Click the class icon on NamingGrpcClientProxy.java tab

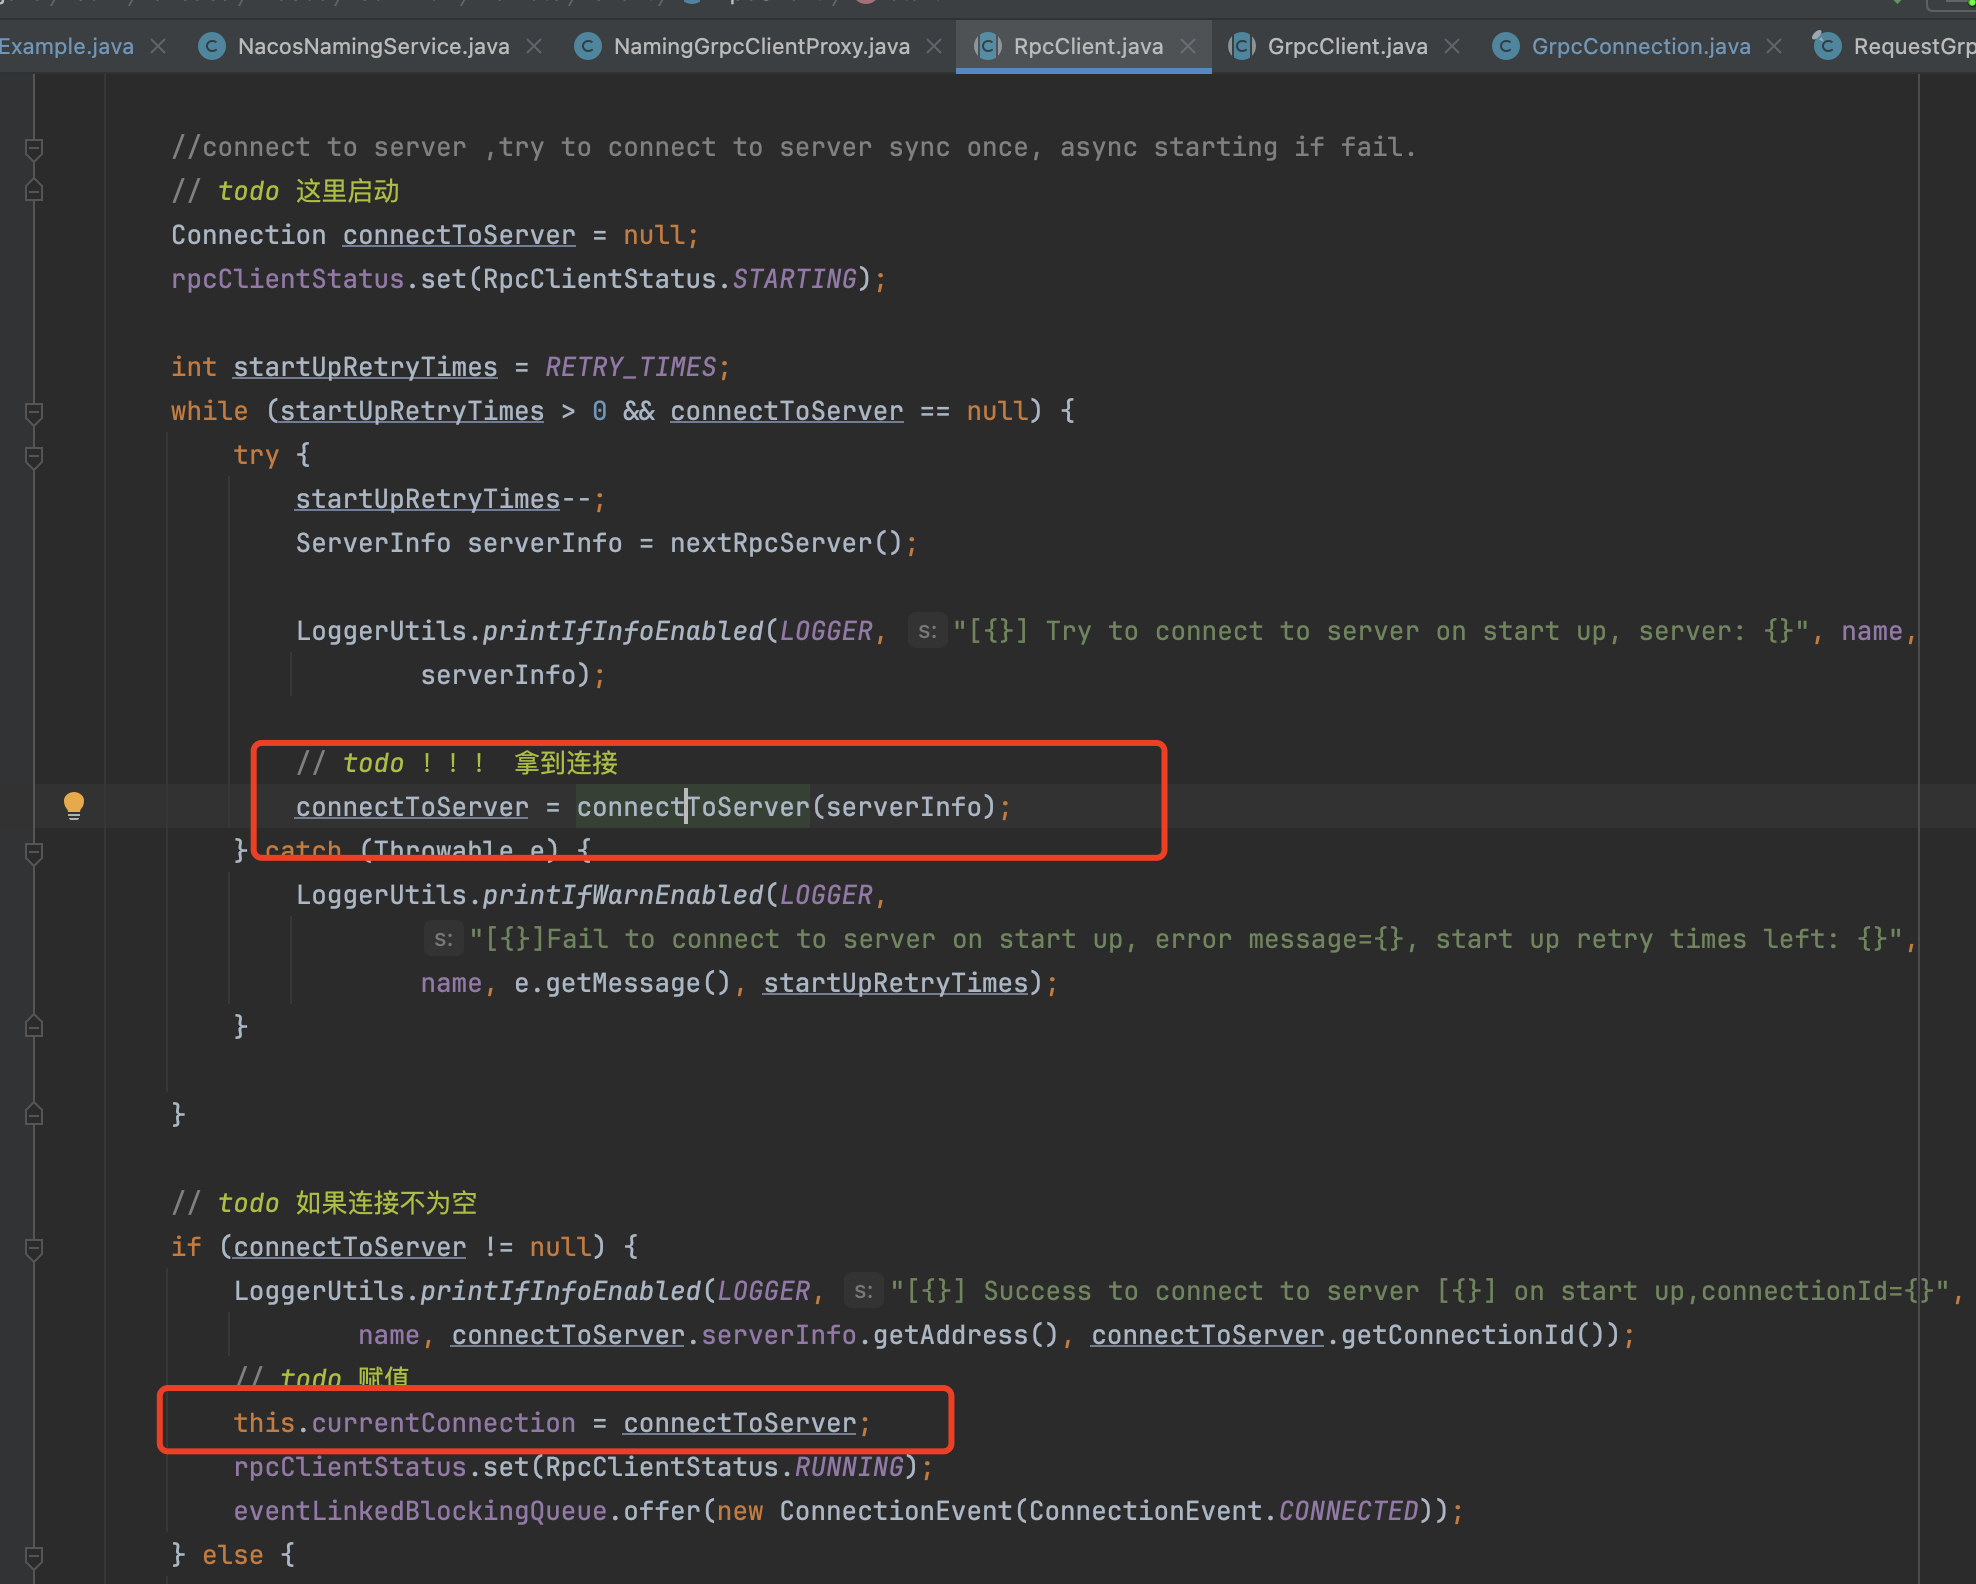588,46
